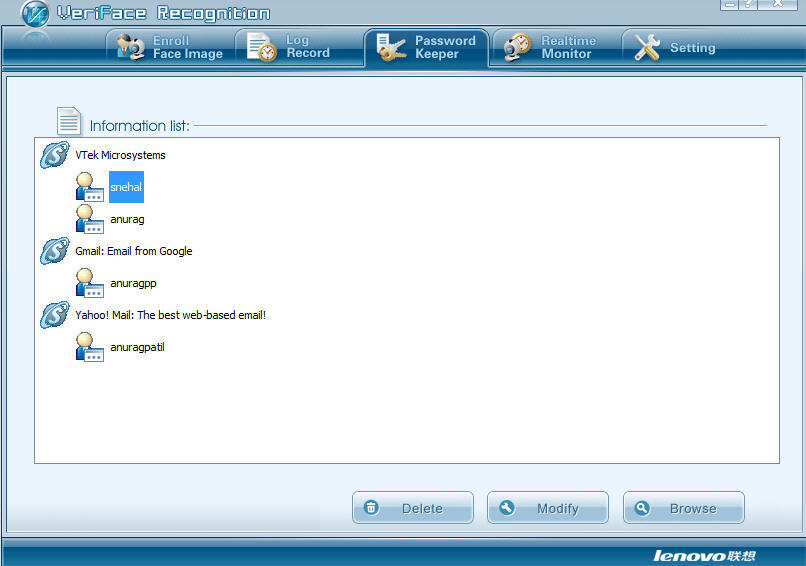Select the Password Keeper tab

tap(426, 47)
